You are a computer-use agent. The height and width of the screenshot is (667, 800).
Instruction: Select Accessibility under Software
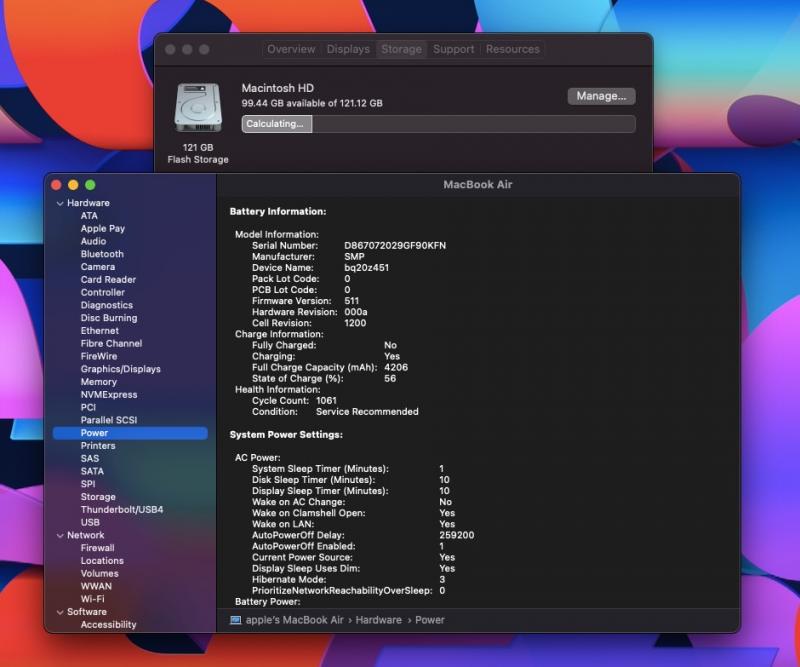pyautogui.click(x=108, y=625)
